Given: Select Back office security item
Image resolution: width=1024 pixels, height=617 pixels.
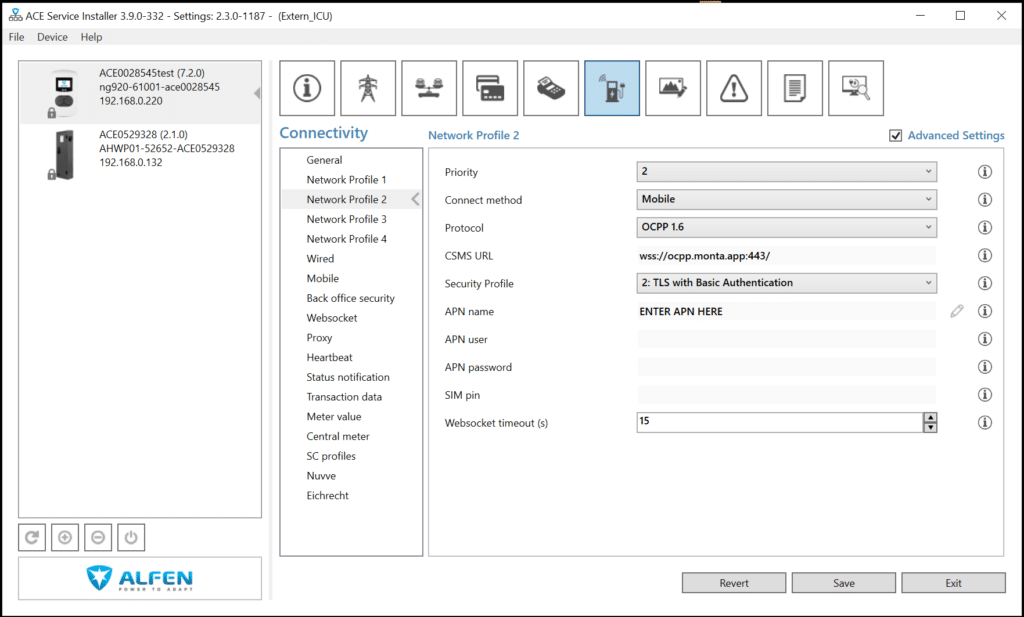Looking at the screenshot, I should pos(351,298).
